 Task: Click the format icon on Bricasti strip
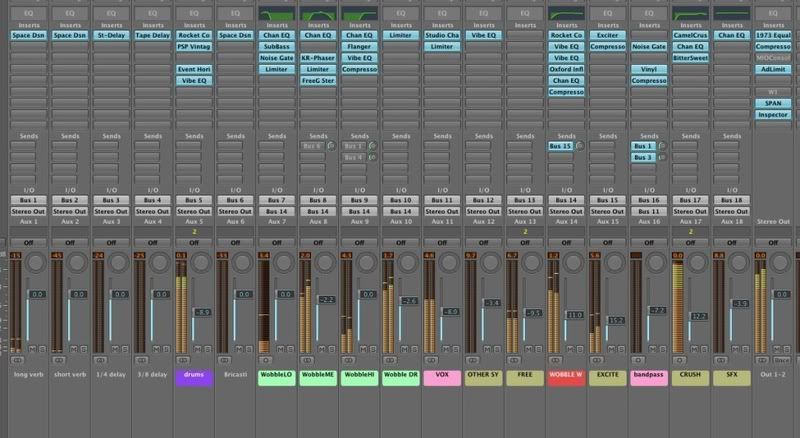[224, 360]
